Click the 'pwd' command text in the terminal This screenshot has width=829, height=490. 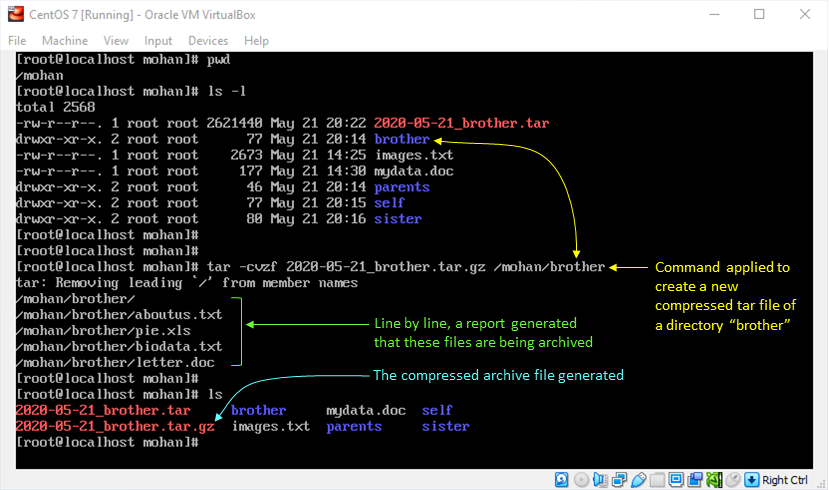point(218,59)
